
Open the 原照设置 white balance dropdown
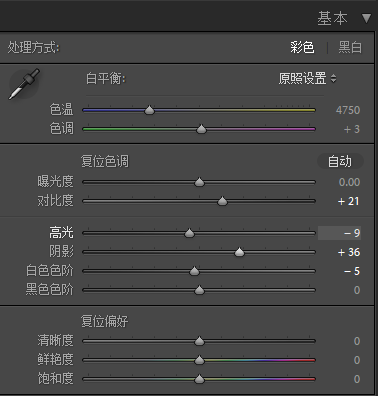click(307, 79)
